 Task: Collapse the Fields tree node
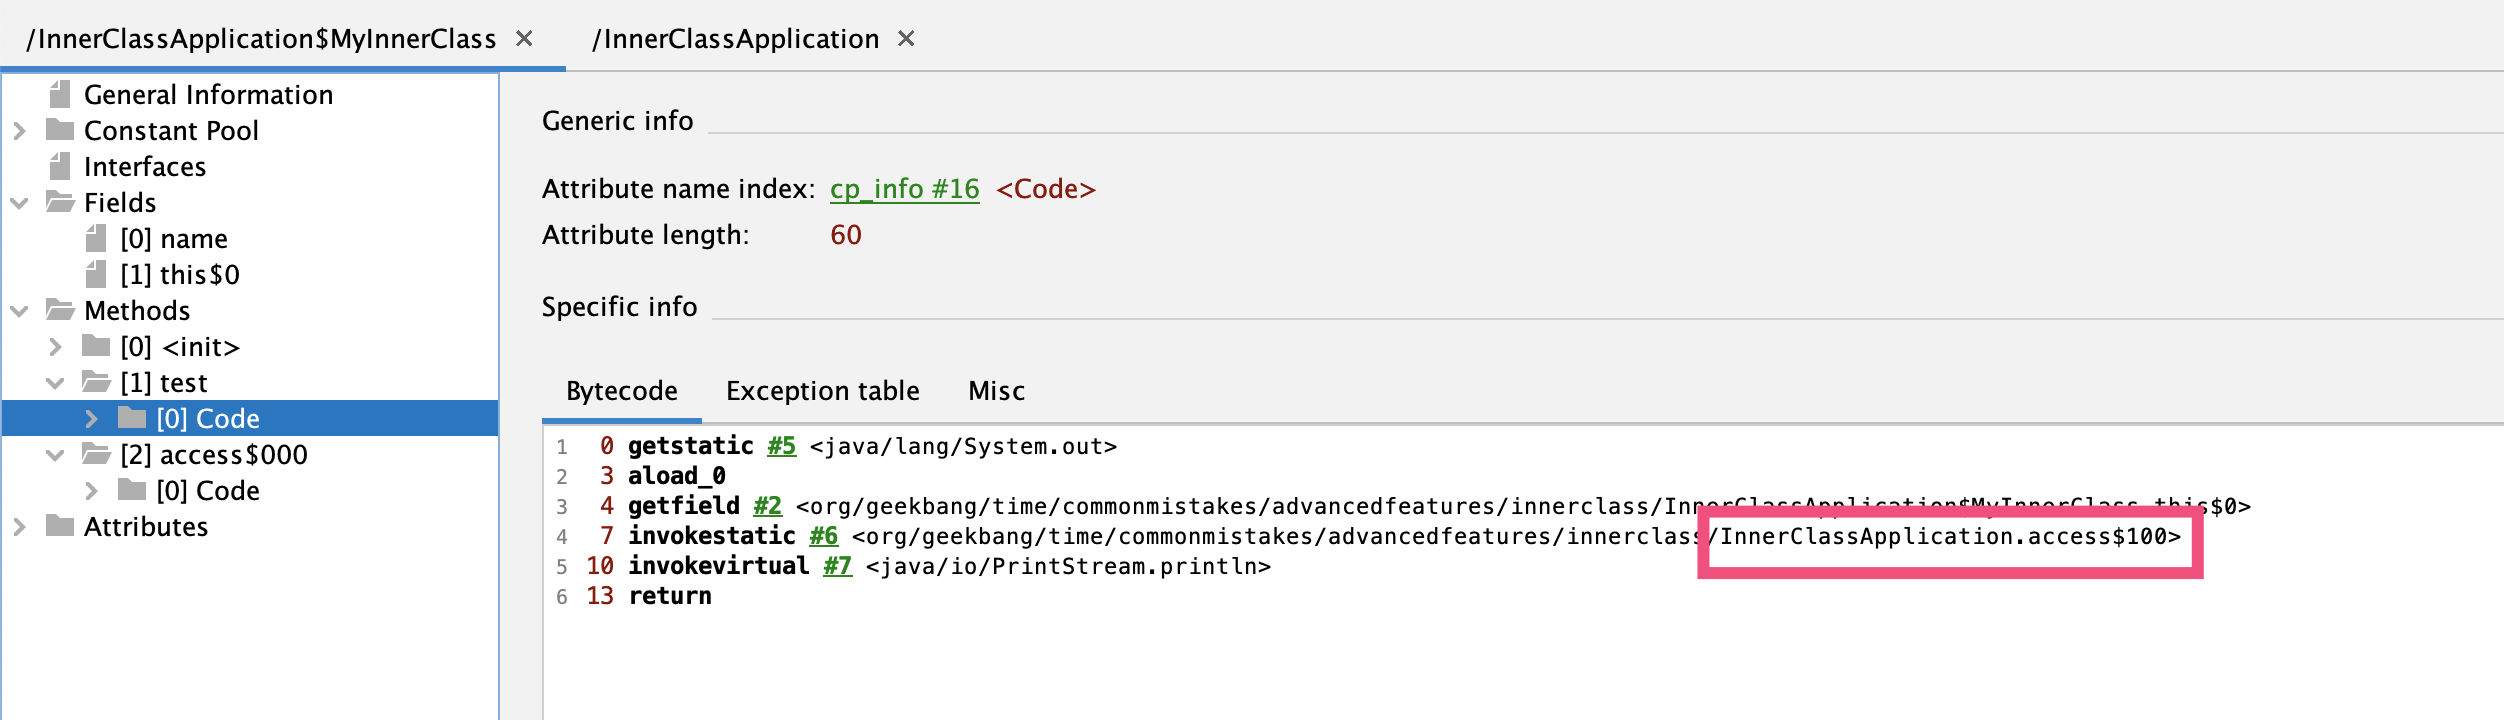point(19,203)
